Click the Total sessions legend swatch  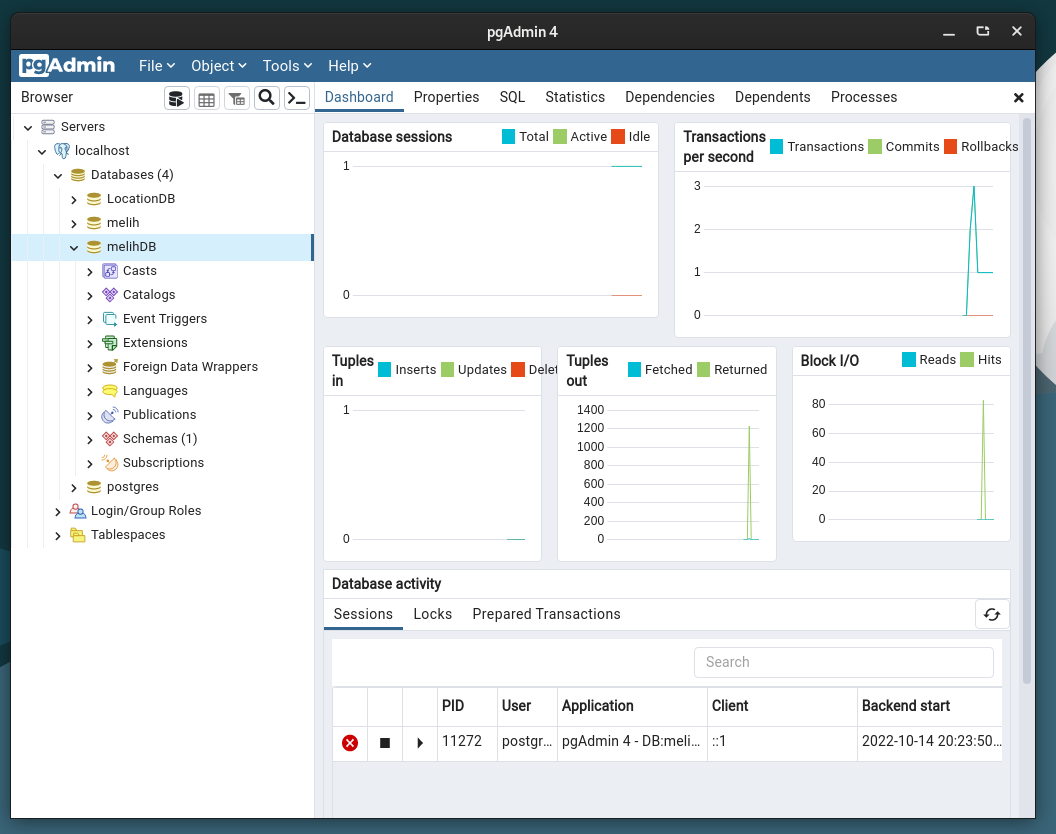(x=508, y=137)
